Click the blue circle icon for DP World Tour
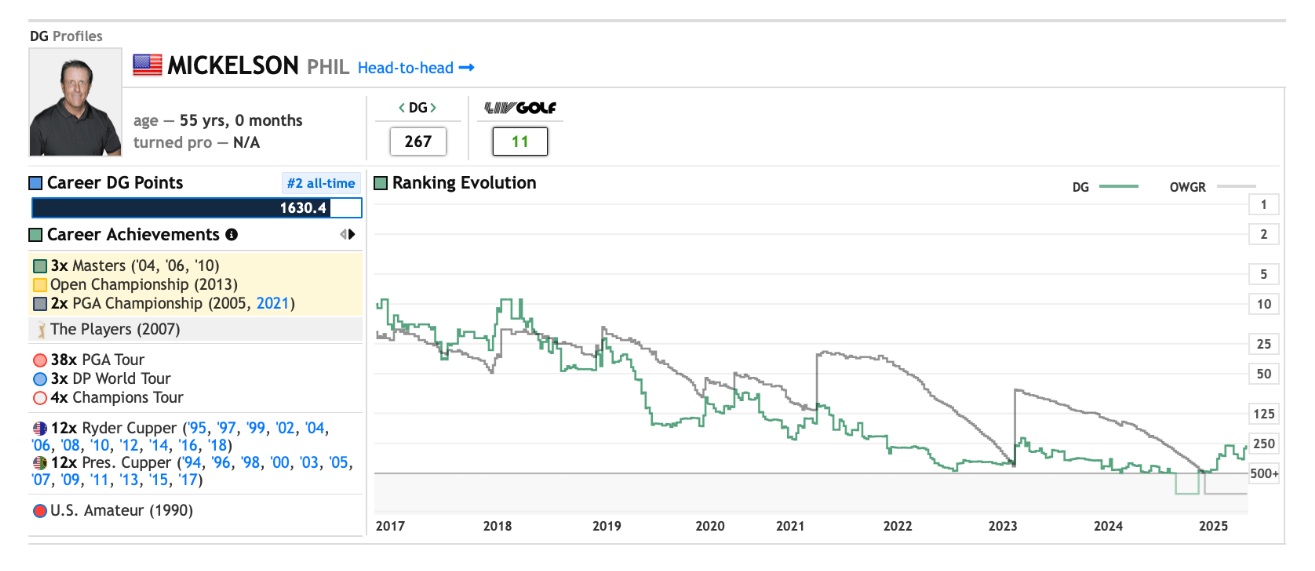Viewport: 1315px width, 571px height. (x=40, y=379)
